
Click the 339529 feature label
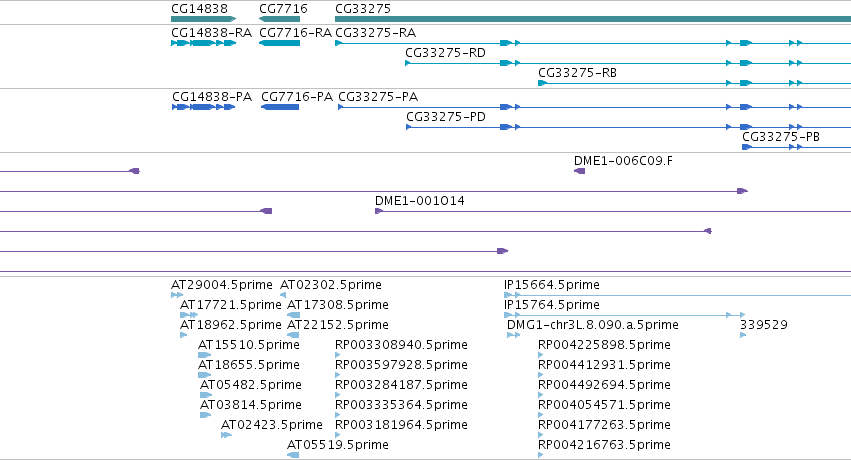point(764,325)
